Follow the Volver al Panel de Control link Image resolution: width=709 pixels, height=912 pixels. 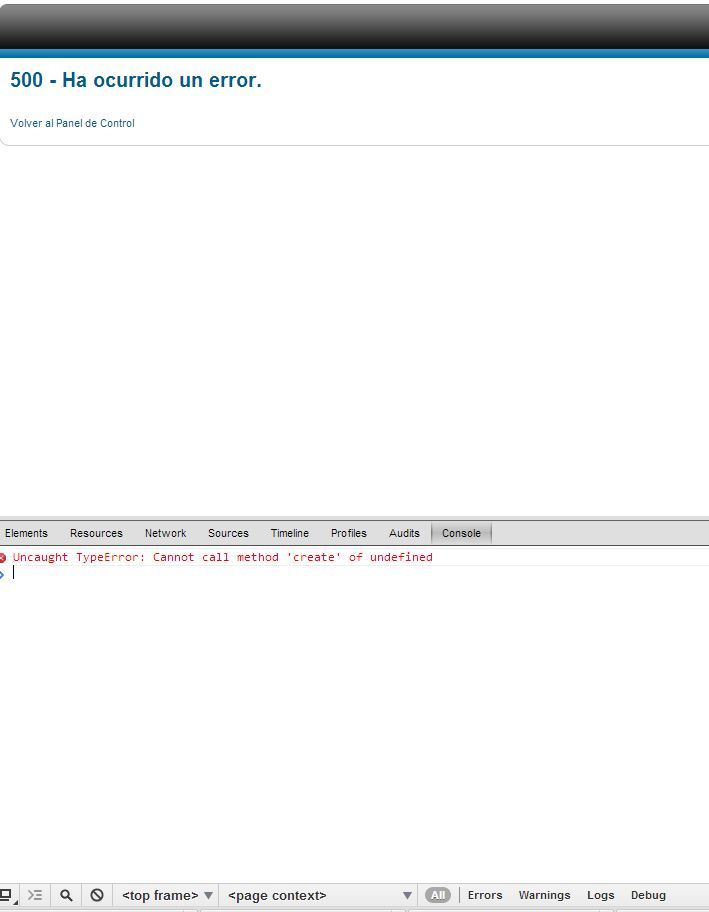pyautogui.click(x=72, y=123)
